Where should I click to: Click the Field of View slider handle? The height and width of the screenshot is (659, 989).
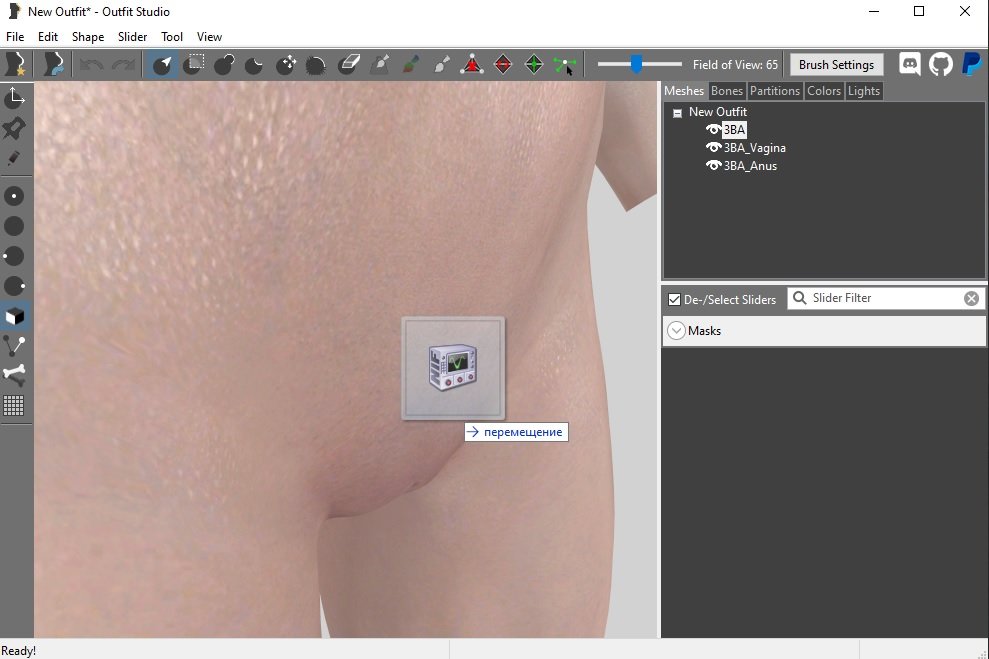tap(636, 65)
